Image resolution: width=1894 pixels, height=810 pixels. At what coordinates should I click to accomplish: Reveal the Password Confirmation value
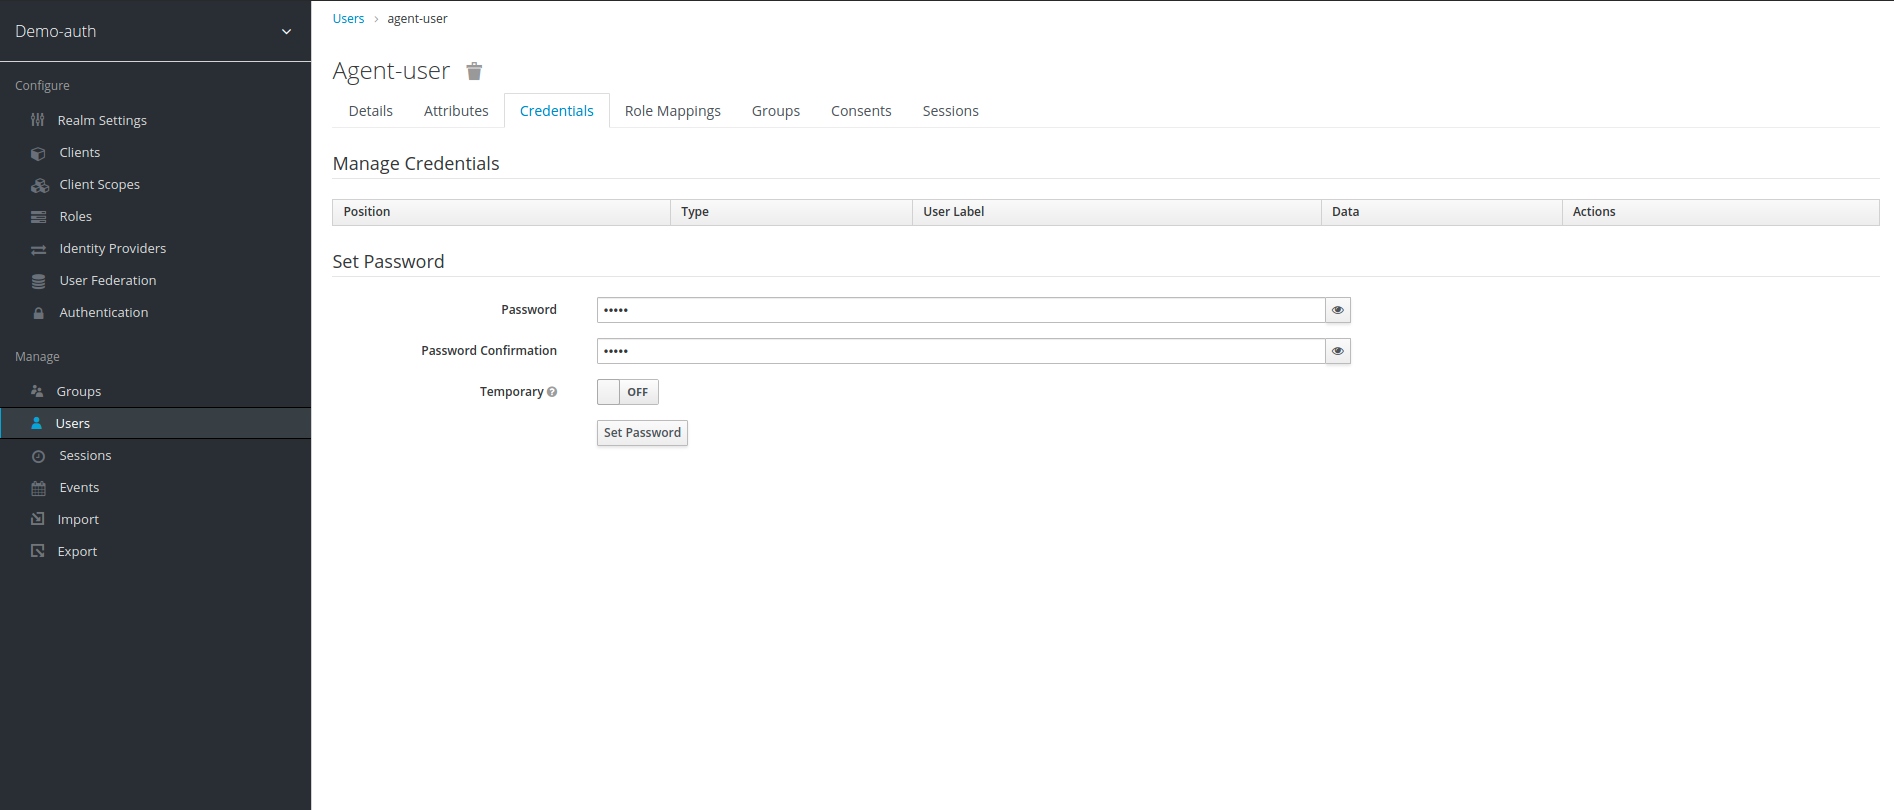(x=1337, y=351)
